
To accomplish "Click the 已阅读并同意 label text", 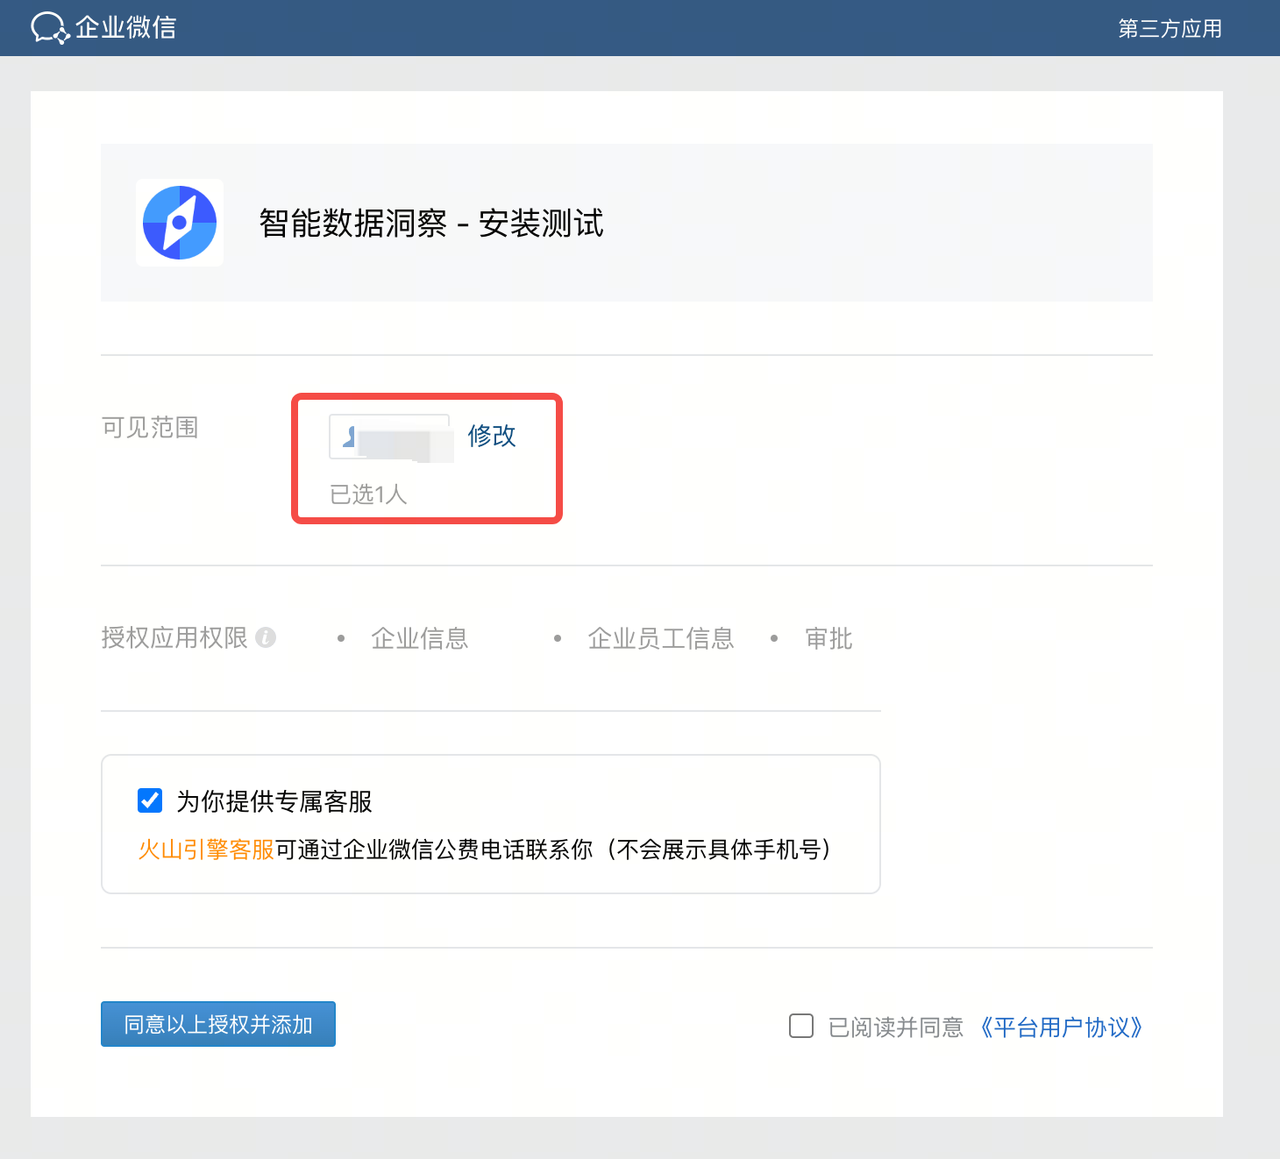I will [x=896, y=1027].
